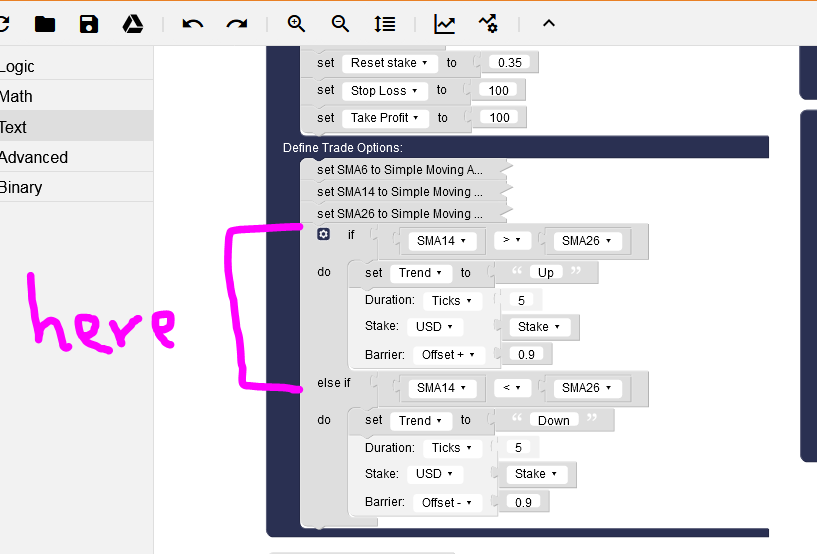Open Google Drive integration icon

click(133, 24)
